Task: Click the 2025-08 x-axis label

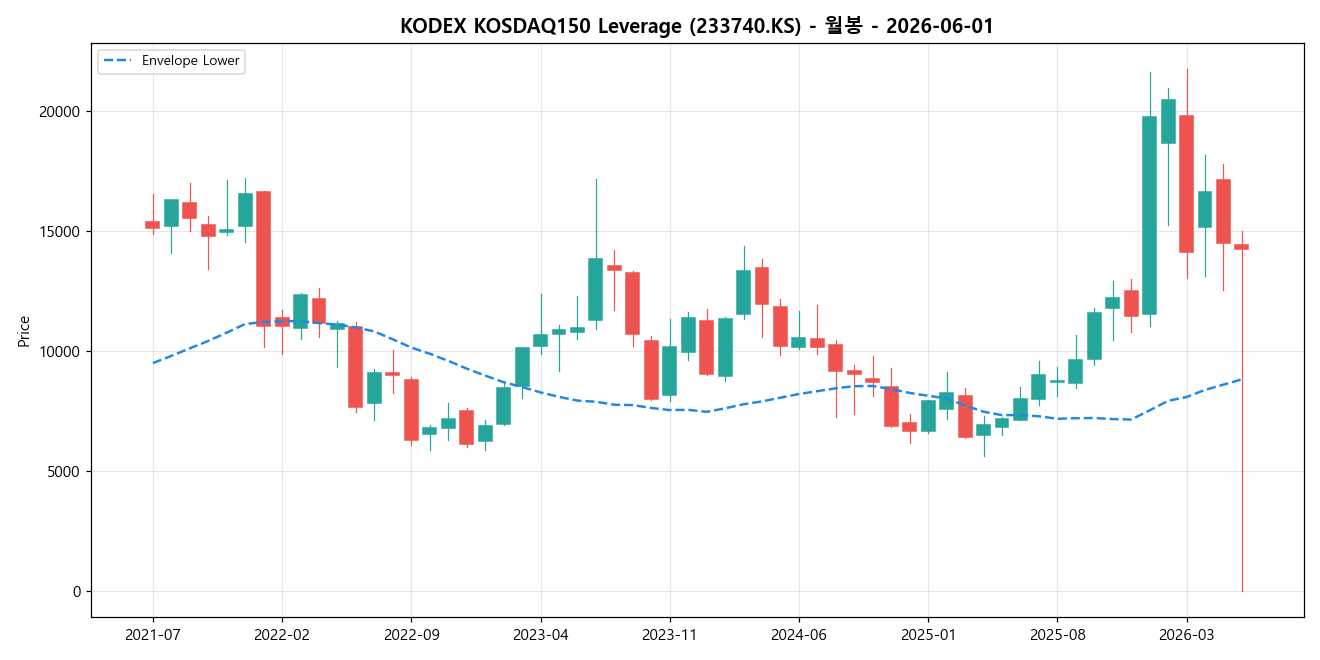Action: pyautogui.click(x=1057, y=634)
